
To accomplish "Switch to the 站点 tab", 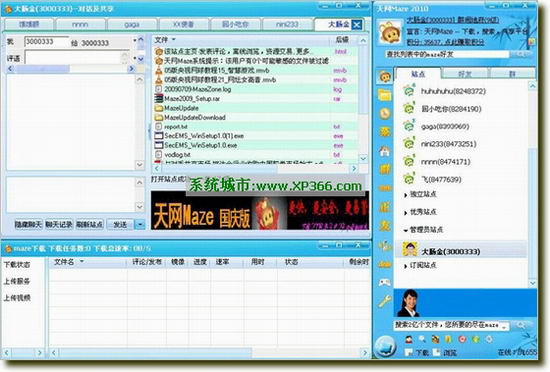I will pyautogui.click(x=418, y=74).
